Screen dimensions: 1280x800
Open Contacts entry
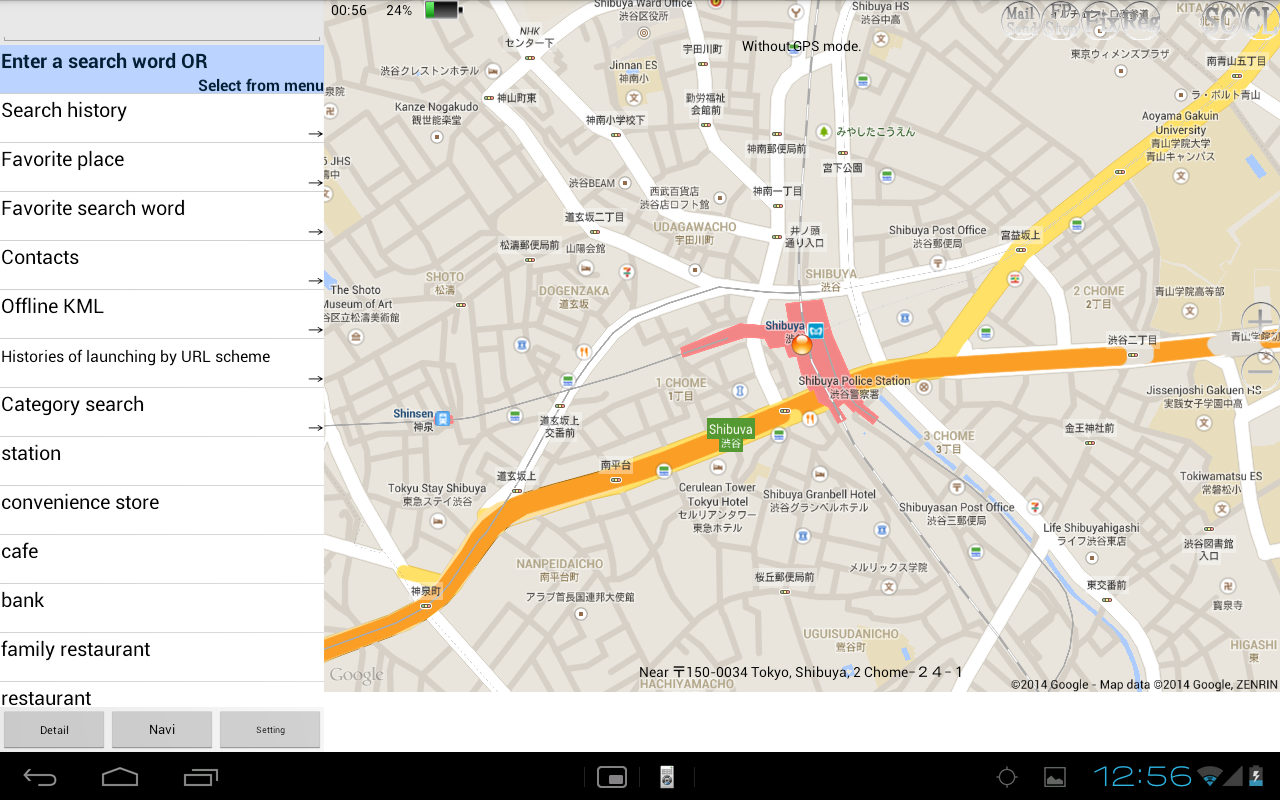(162, 265)
